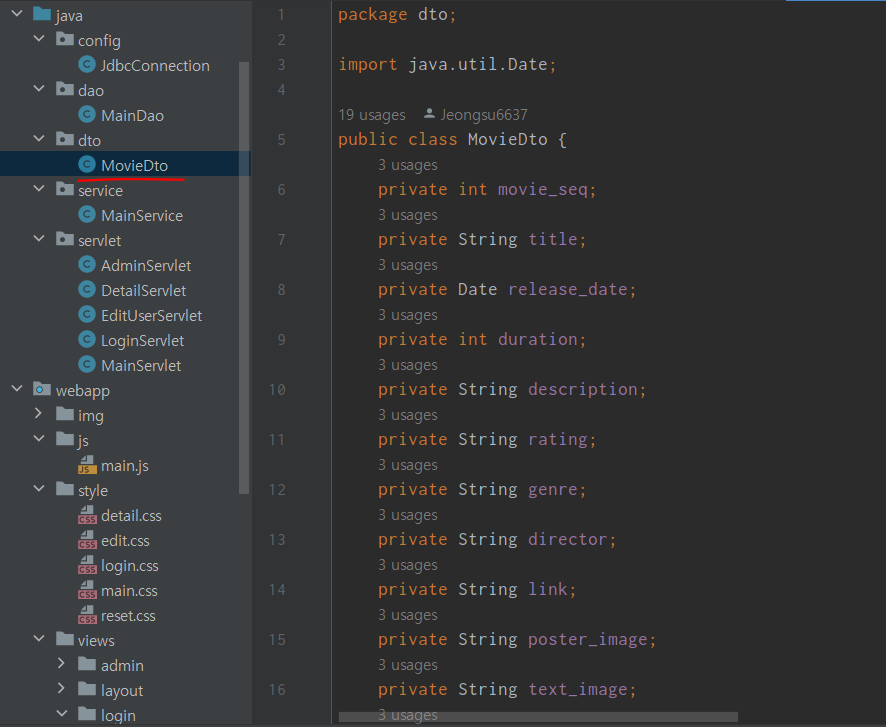This screenshot has height=727, width=886.
Task: Click the edit.css file icon
Action: tap(87, 540)
